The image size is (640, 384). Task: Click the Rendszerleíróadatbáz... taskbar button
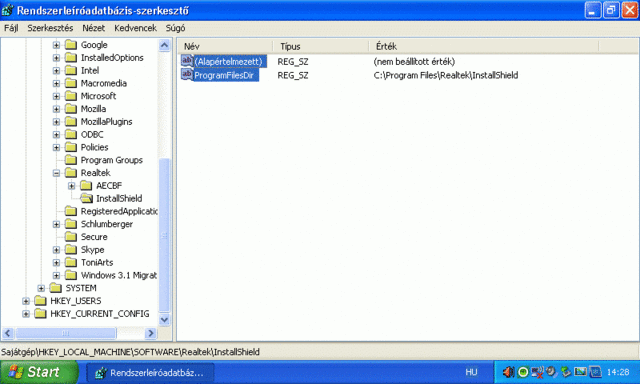[150, 373]
